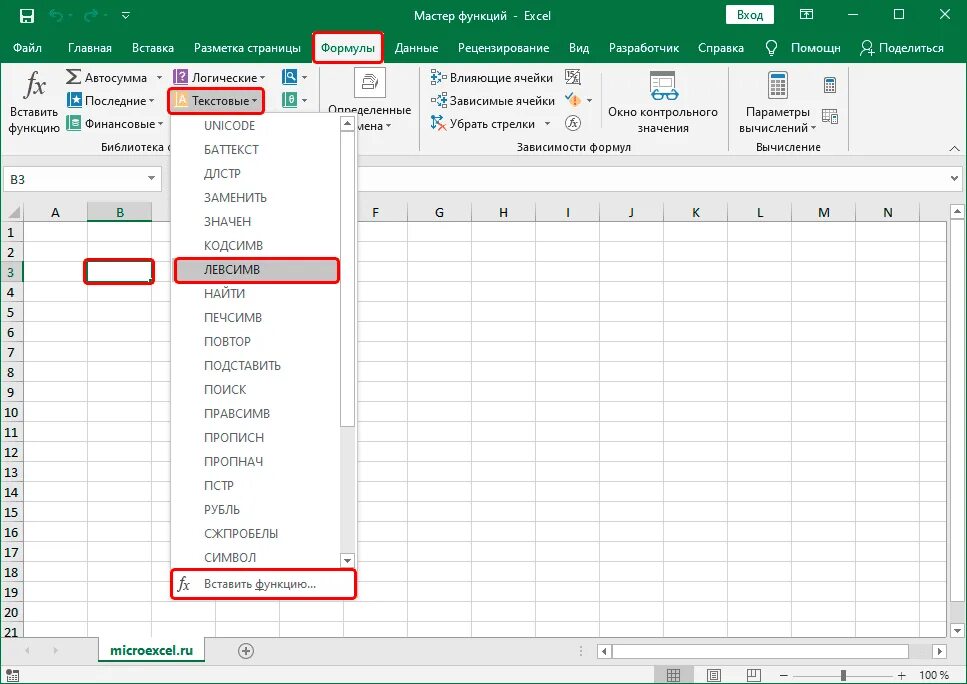Click the Save icon in title bar
Viewport: 967px width, 684px height.
tap(27, 15)
